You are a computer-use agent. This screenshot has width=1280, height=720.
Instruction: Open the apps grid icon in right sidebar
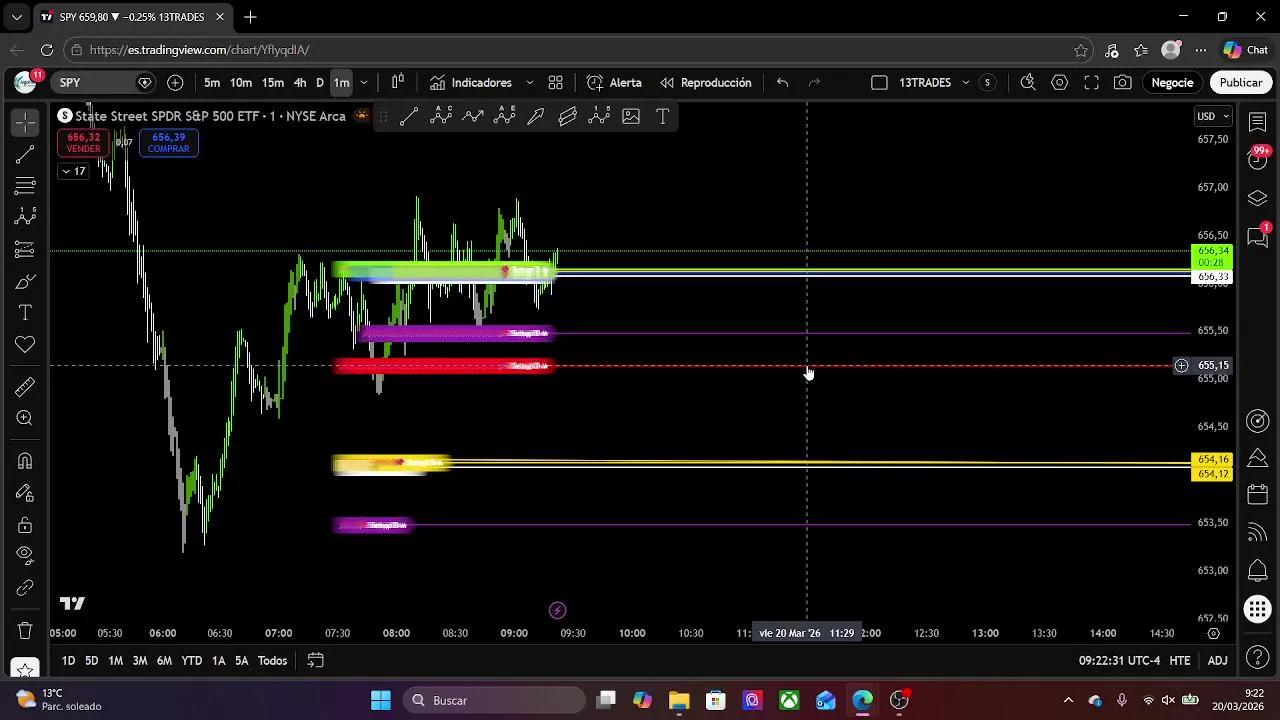coord(1258,609)
